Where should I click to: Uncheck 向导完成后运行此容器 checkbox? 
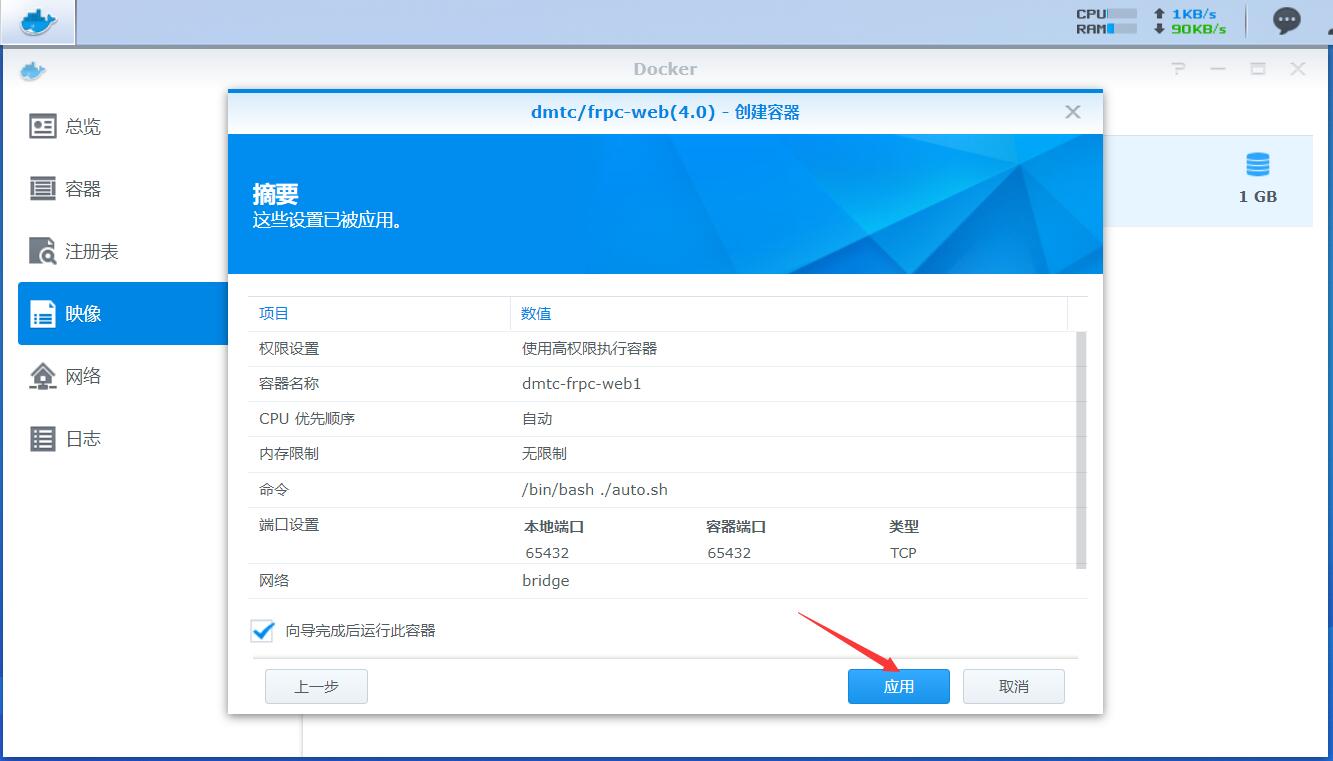[x=263, y=631]
